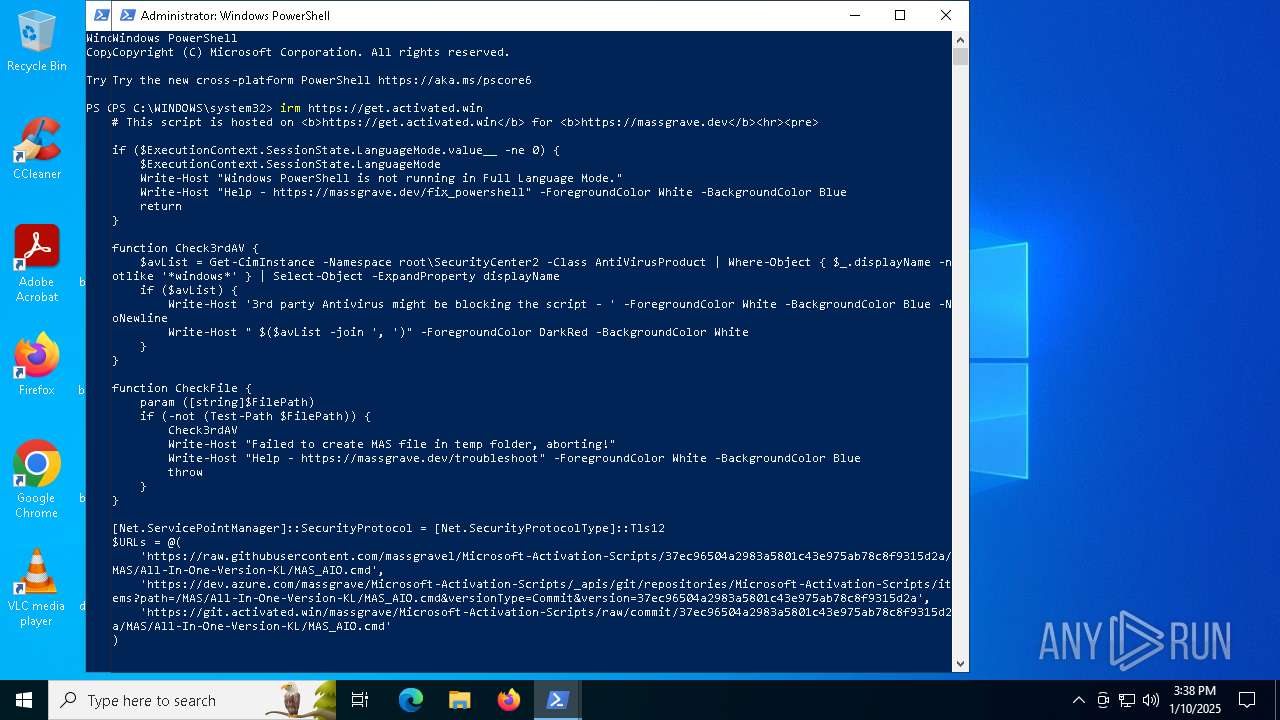Minimize the PowerShell window
This screenshot has height=720, width=1280.
854,15
